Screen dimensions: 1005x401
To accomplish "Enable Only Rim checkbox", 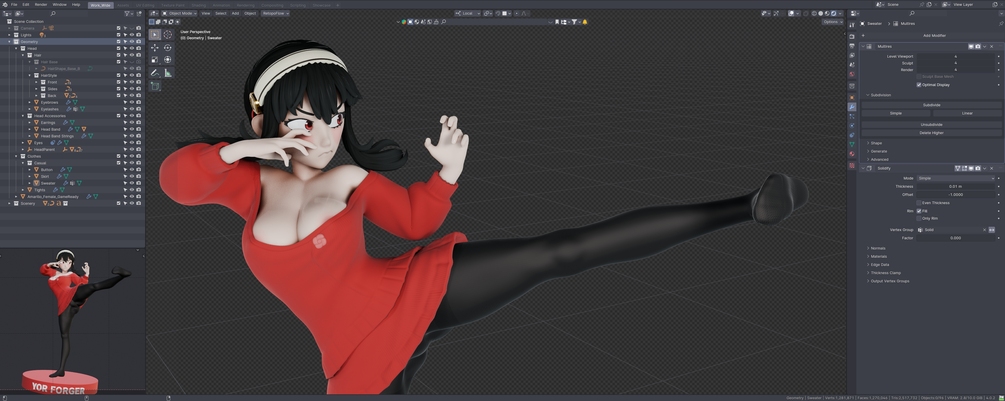I will tap(918, 218).
